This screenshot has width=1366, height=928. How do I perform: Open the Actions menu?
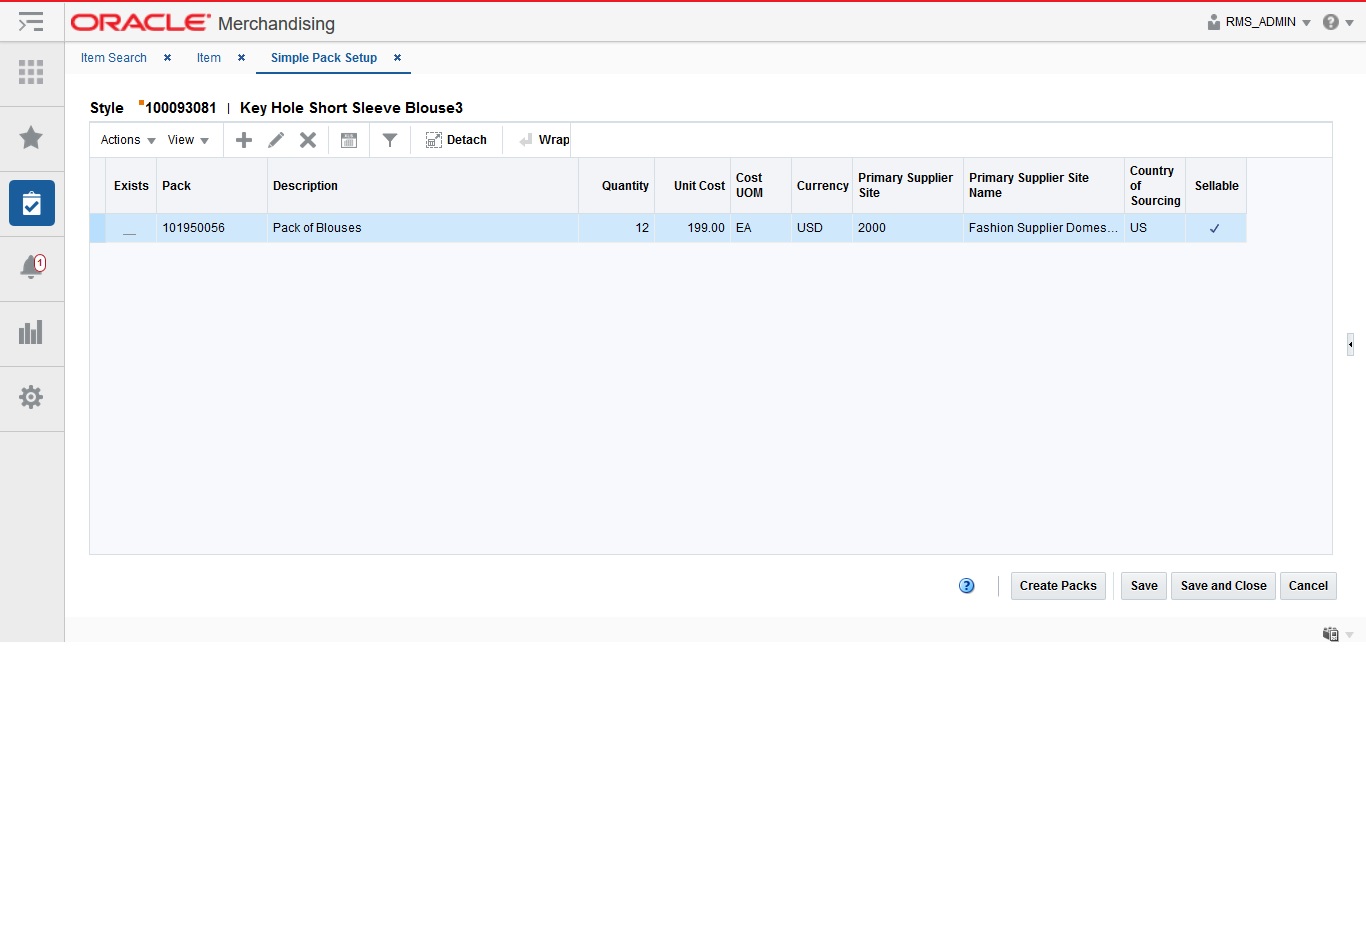(x=128, y=140)
